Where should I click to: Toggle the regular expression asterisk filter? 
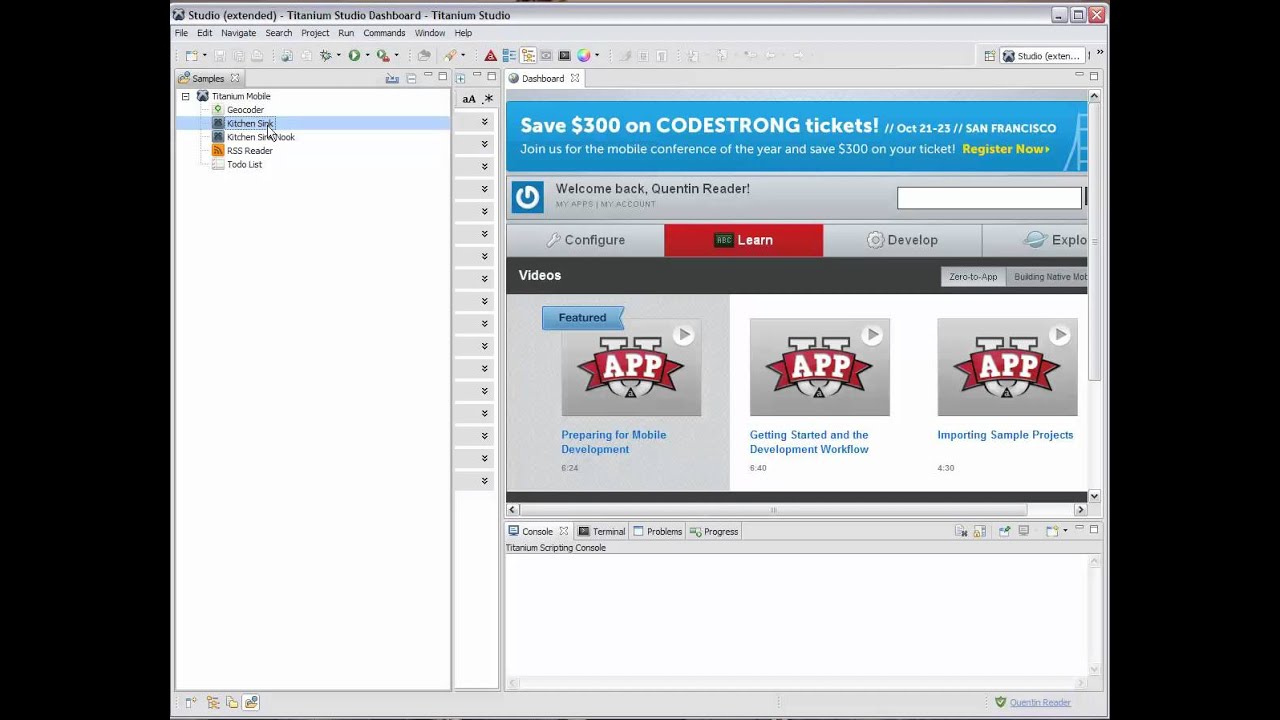coord(488,99)
